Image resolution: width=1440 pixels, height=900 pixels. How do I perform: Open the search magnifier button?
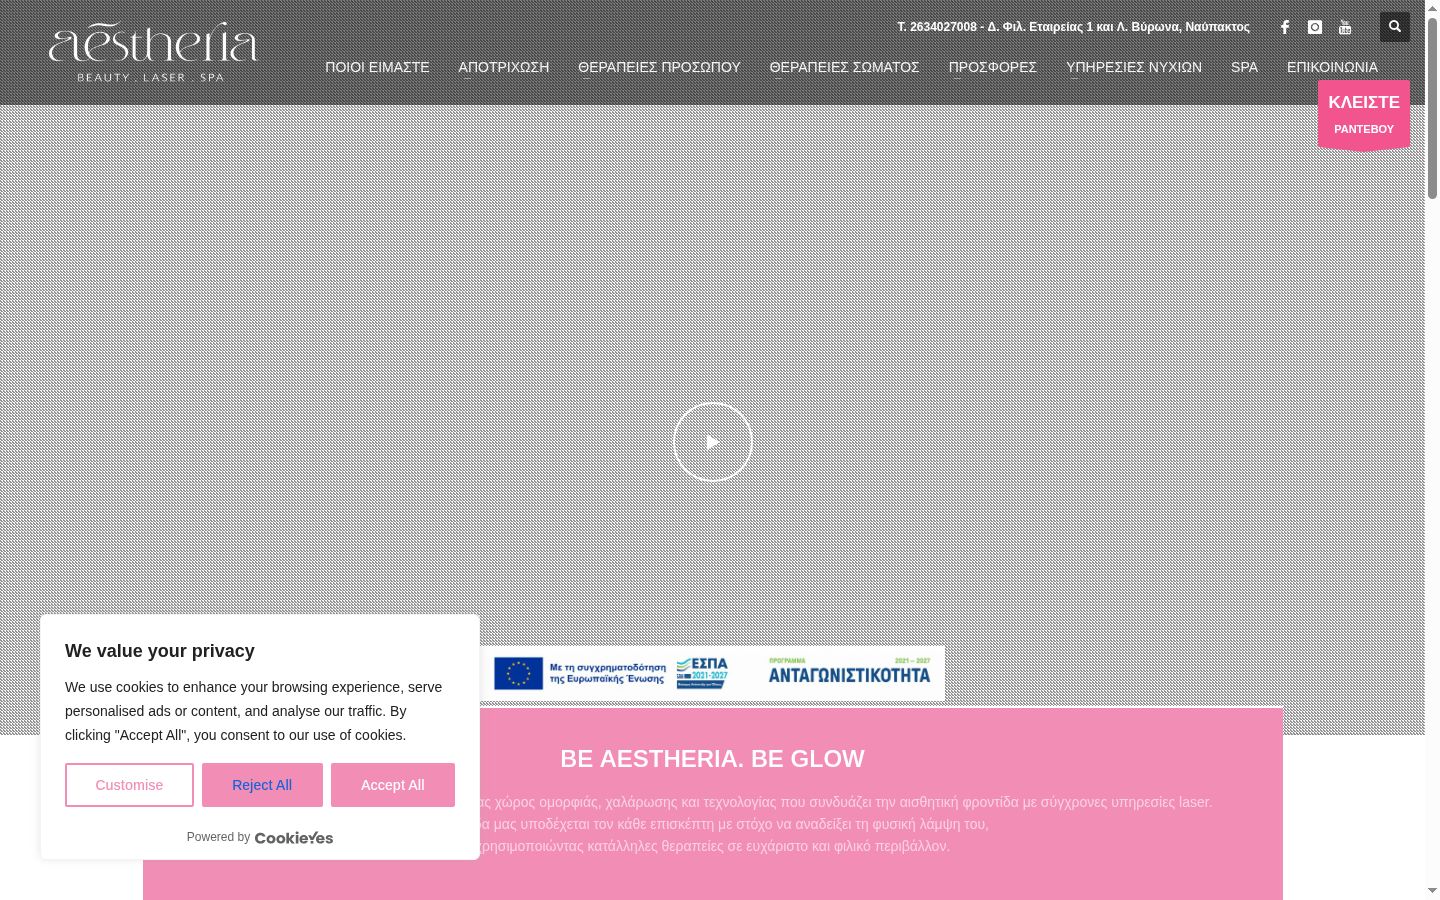point(1395,27)
